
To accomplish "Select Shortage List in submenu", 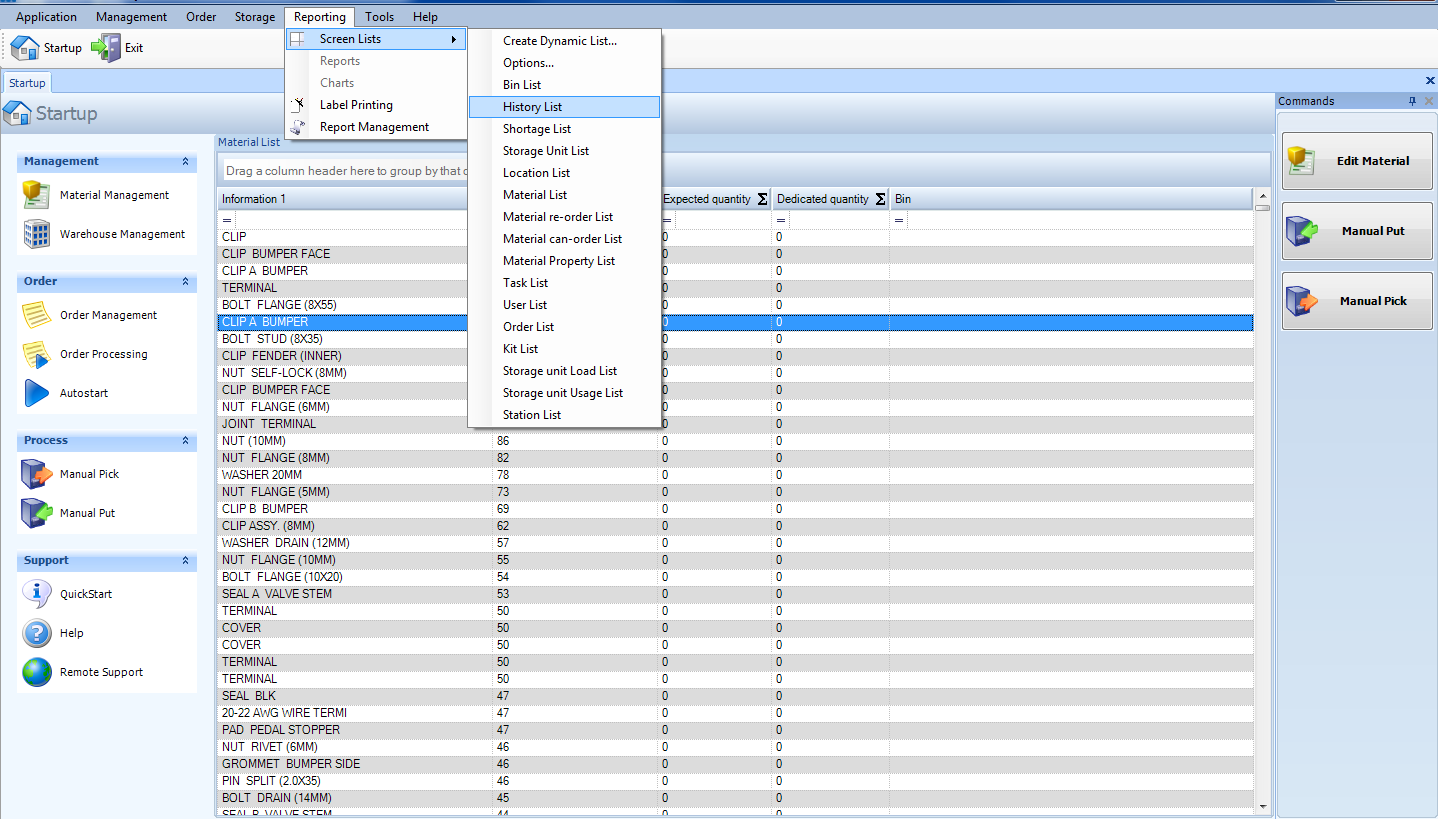I will click(x=564, y=129).
